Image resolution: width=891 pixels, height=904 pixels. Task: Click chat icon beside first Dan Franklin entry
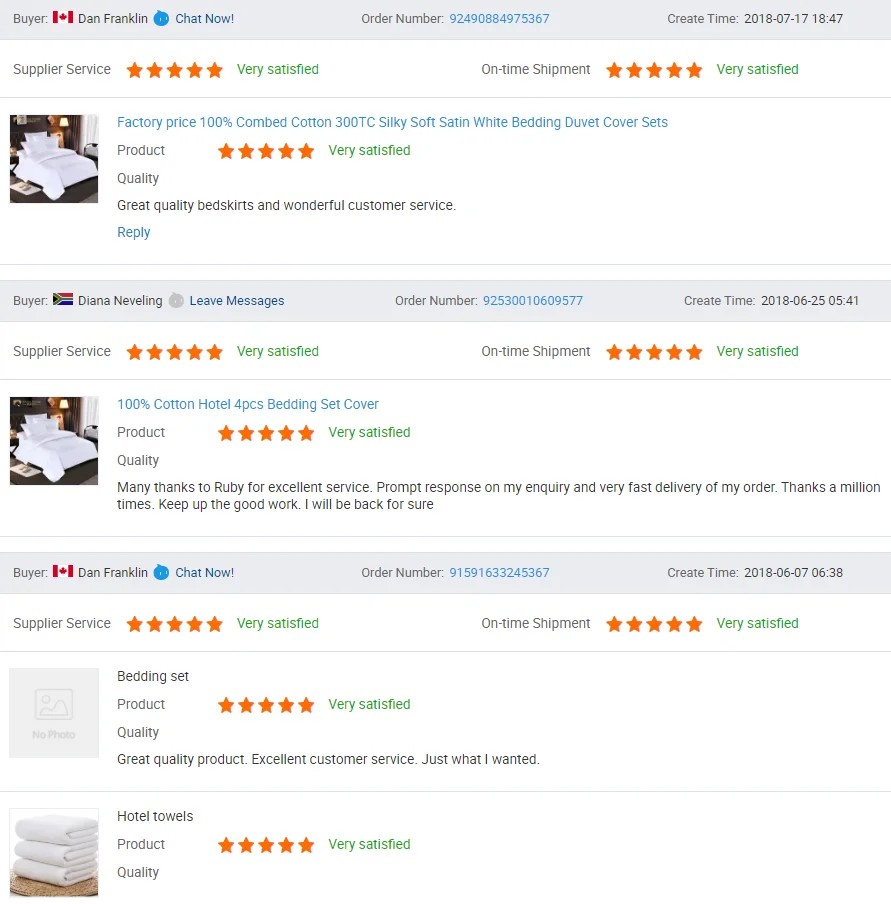(x=161, y=18)
